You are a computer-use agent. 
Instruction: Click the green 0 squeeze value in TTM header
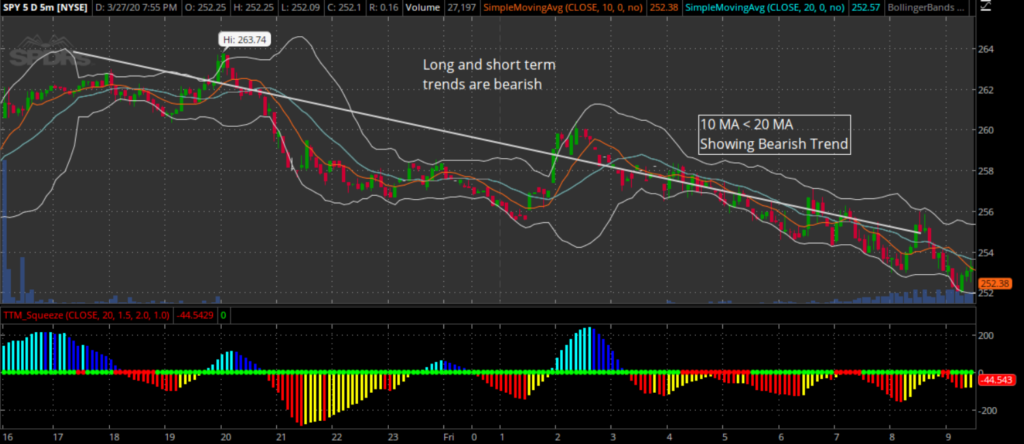coord(223,315)
